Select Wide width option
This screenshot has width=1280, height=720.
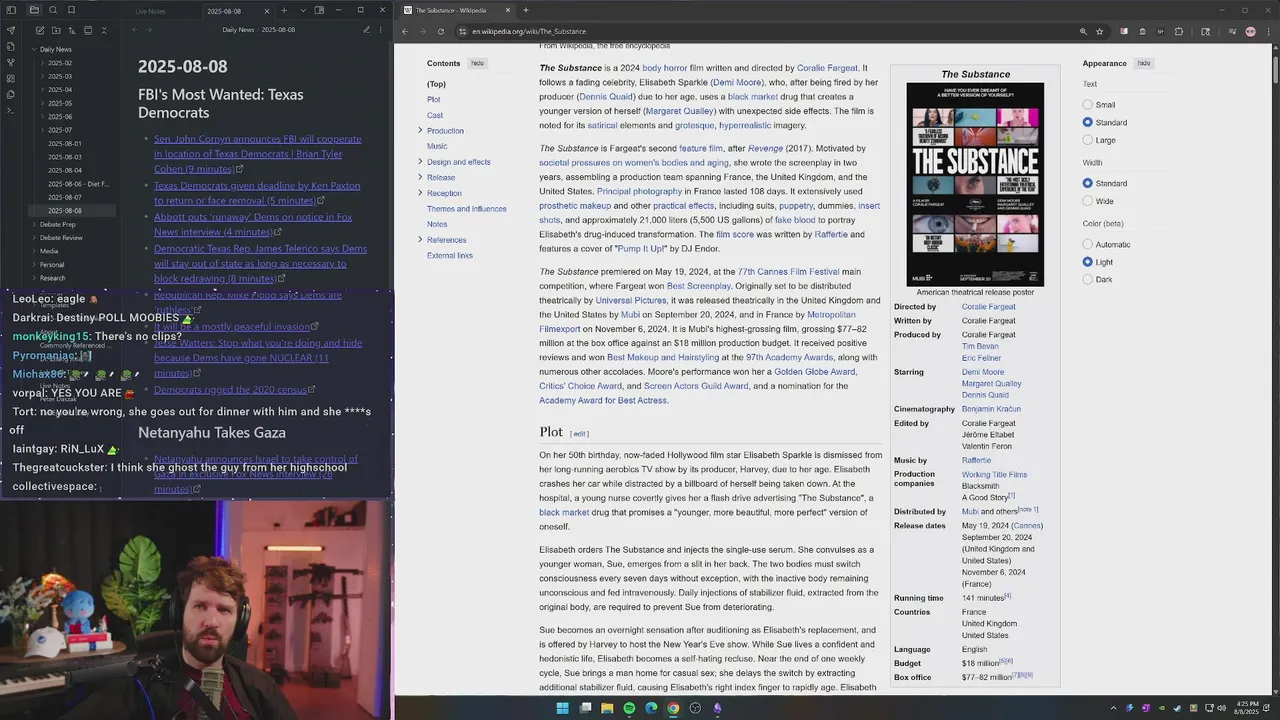coord(1088,201)
